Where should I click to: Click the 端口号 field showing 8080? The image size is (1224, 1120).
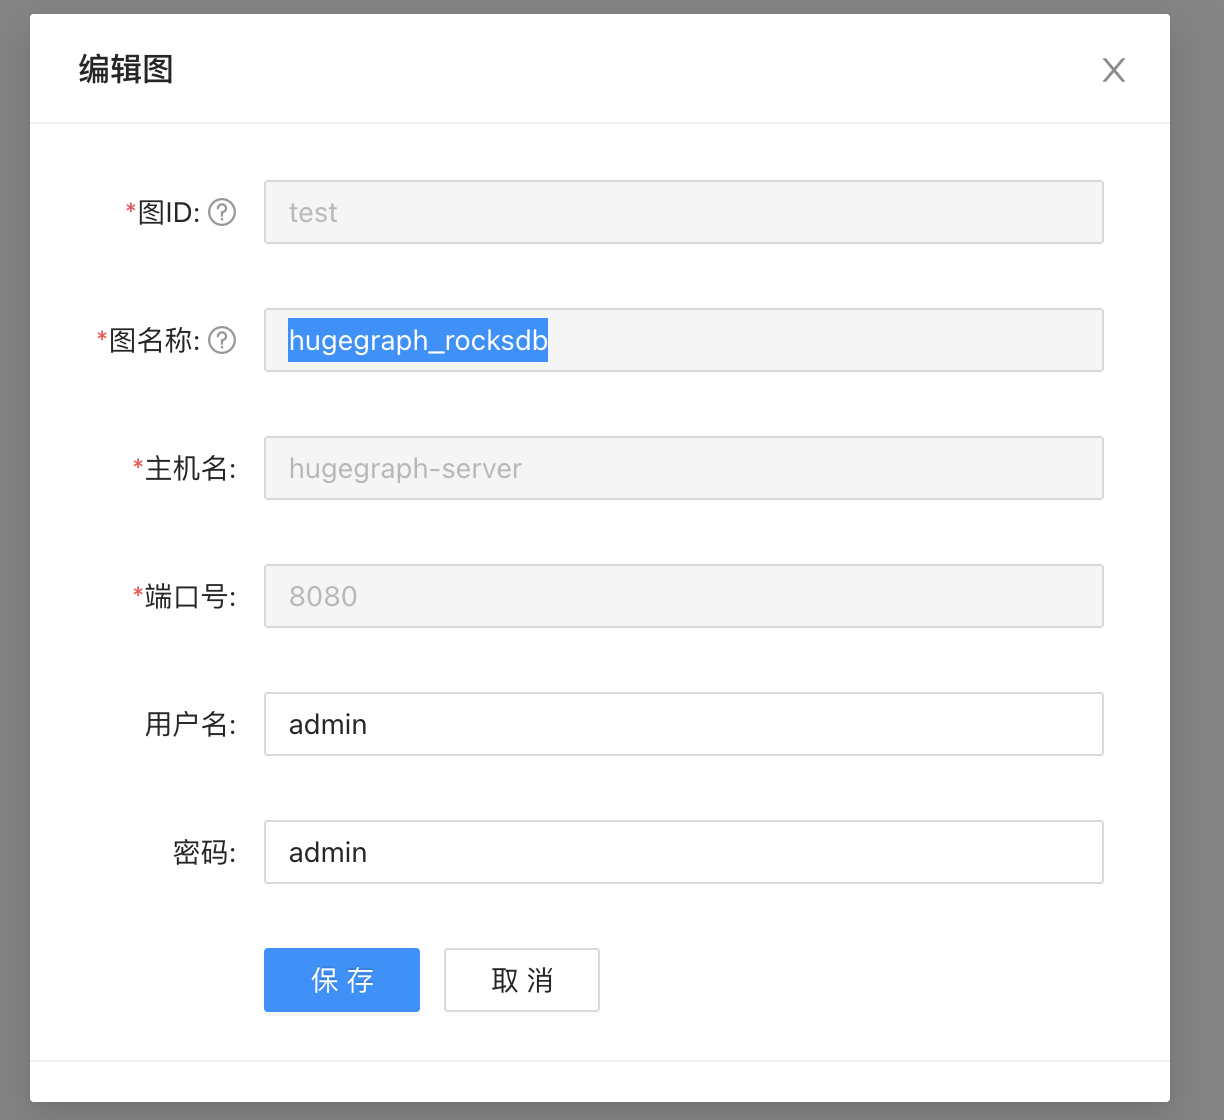coord(683,596)
